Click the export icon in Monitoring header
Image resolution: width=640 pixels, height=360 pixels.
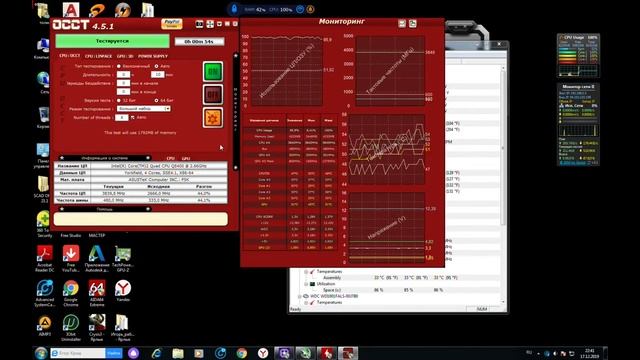[x=413, y=24]
